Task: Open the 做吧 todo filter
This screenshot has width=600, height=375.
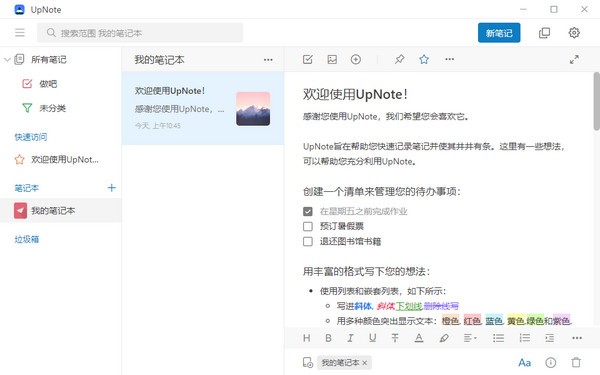Action: tap(48, 84)
